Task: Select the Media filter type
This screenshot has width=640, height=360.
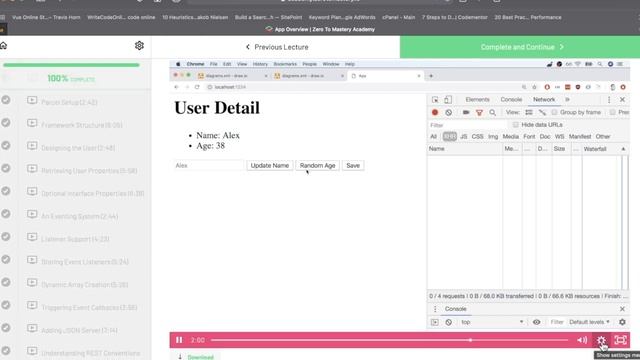Action: point(510,137)
